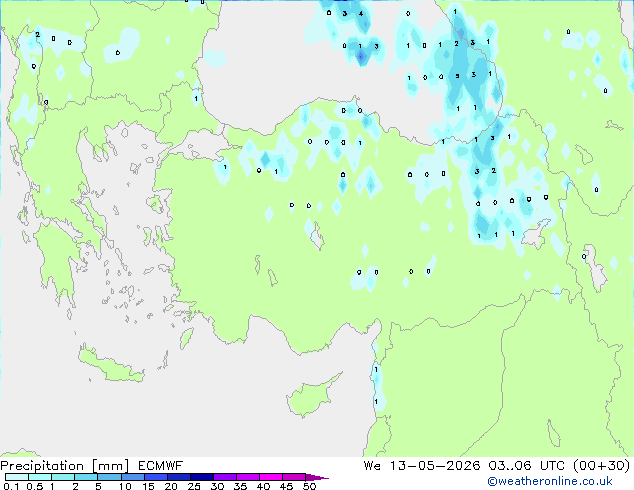Click the above-50 purple arrow legend tip
Screen dimensions: 634x490
(x=317, y=477)
